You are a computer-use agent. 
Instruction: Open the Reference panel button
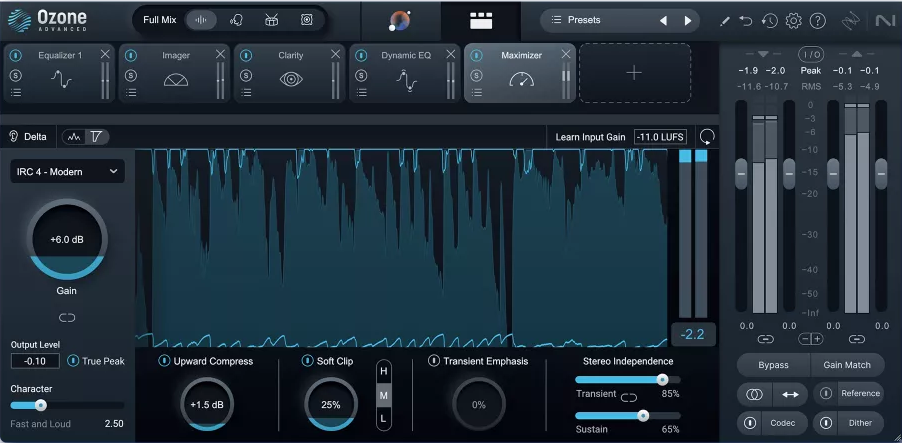[x=860, y=394]
